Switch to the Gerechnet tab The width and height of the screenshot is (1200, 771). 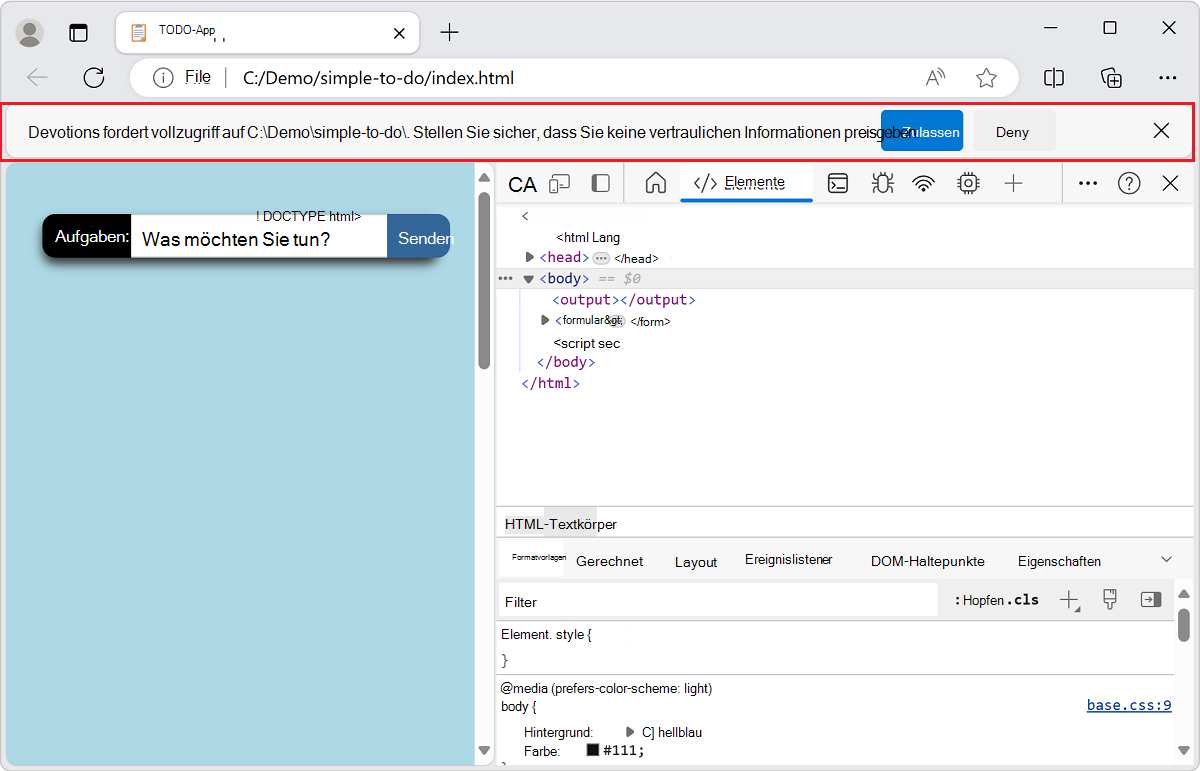[x=609, y=561]
